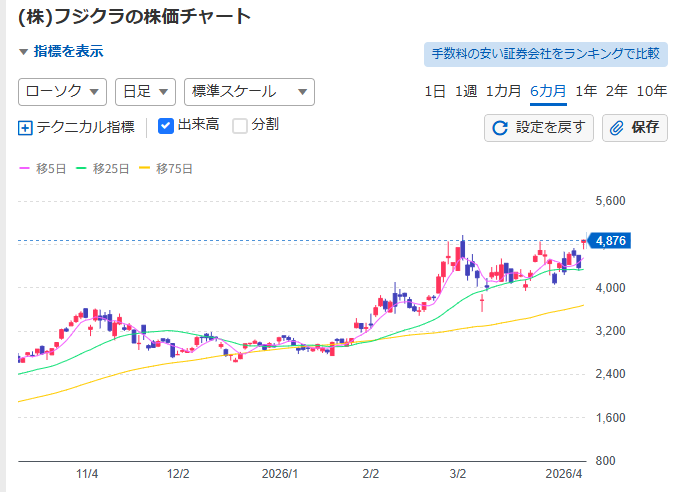Switch to the 2年 period tab
Viewport: 679px width, 492px height.
[617, 91]
